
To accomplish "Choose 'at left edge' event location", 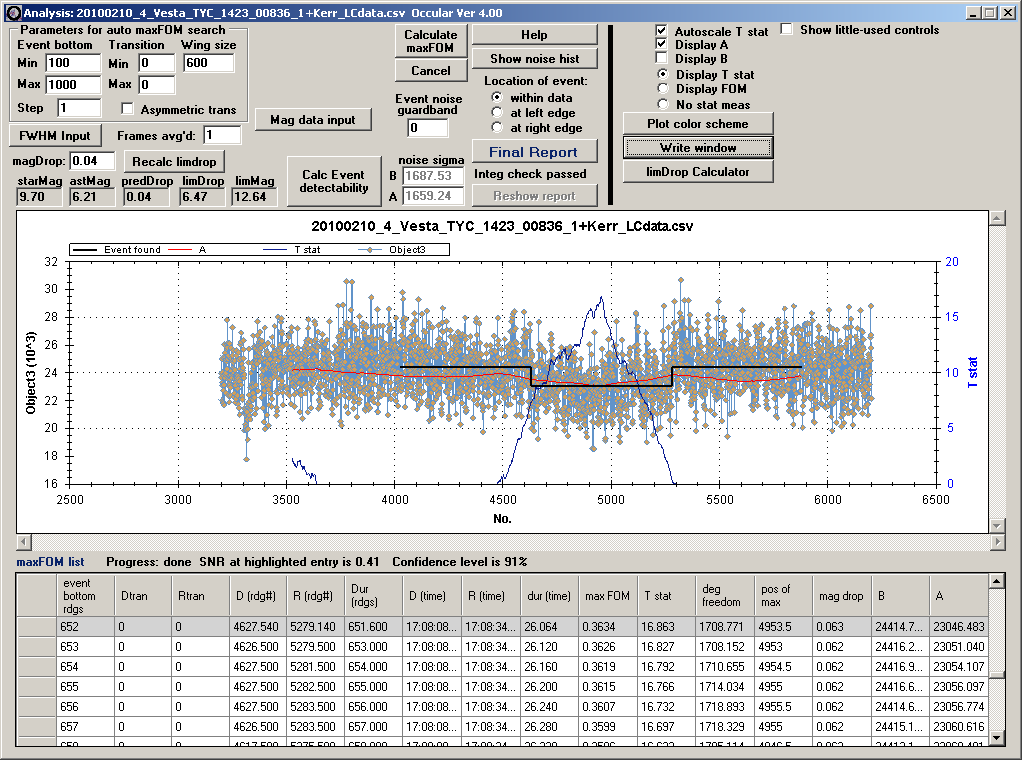I will tap(497, 112).
